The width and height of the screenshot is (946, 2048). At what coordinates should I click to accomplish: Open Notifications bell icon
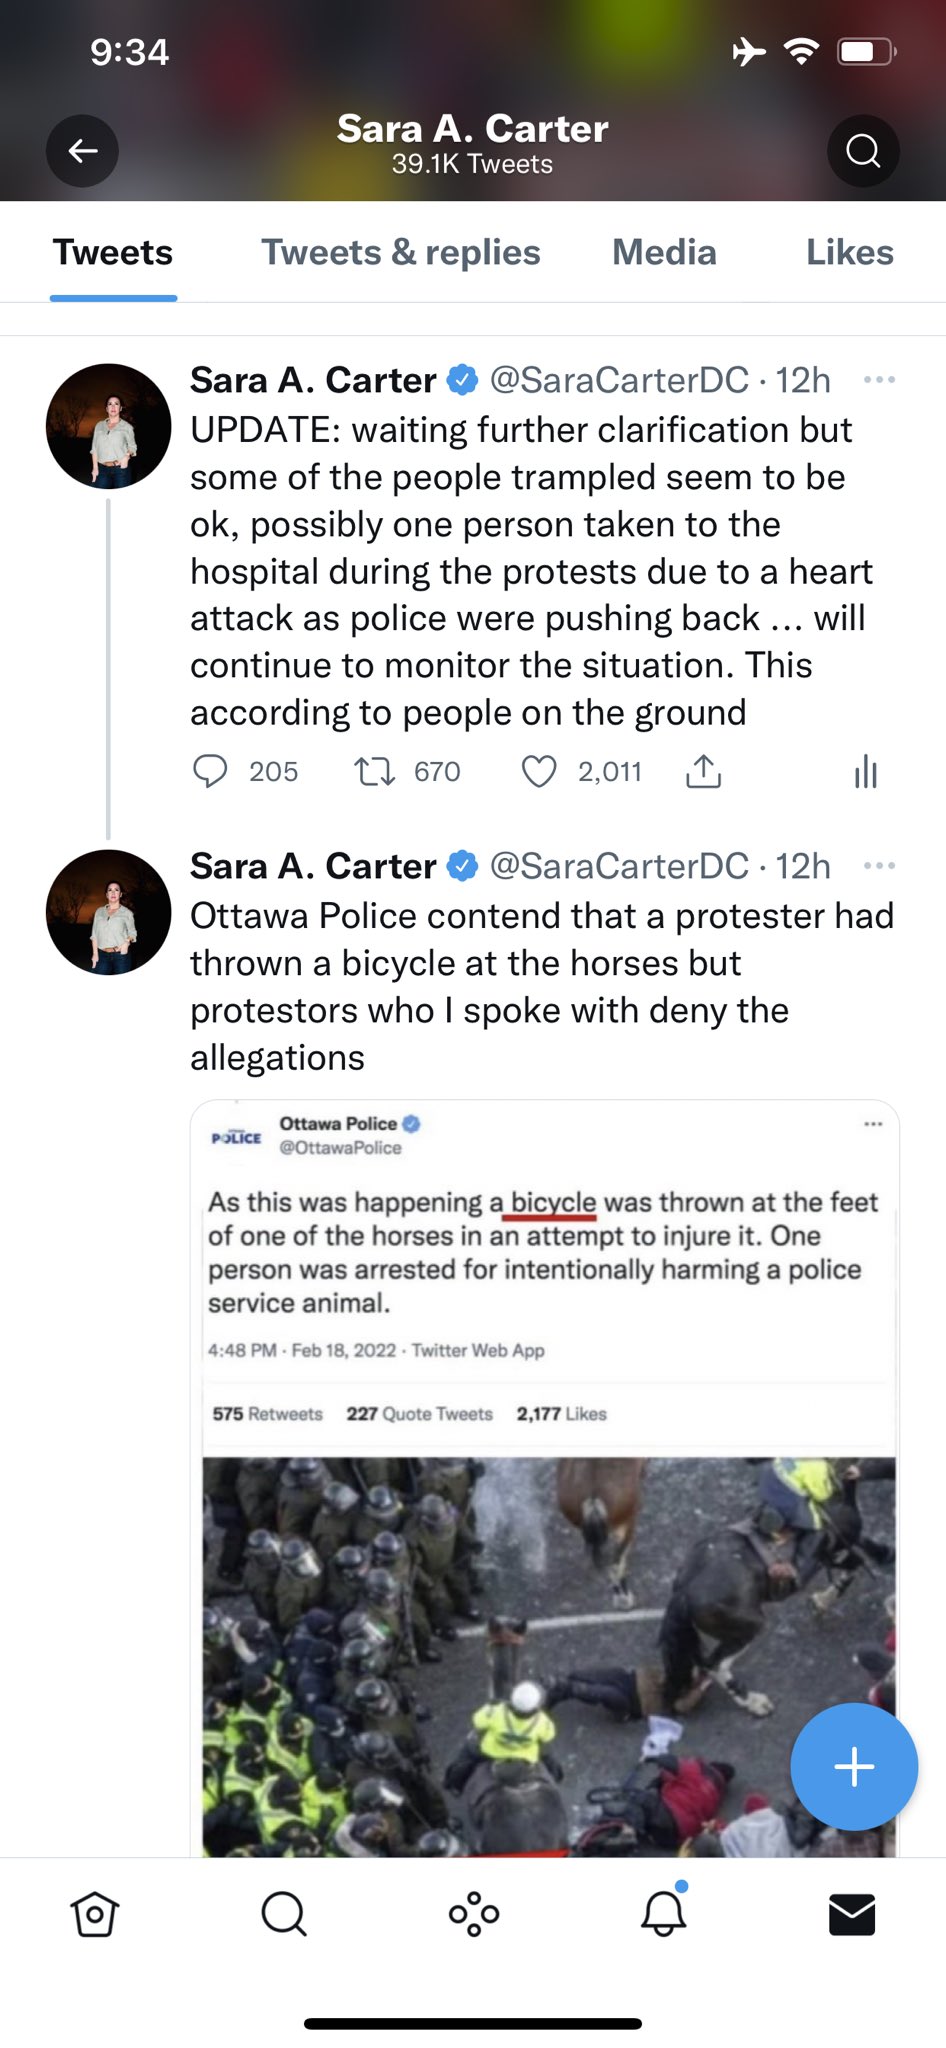pos(663,1912)
